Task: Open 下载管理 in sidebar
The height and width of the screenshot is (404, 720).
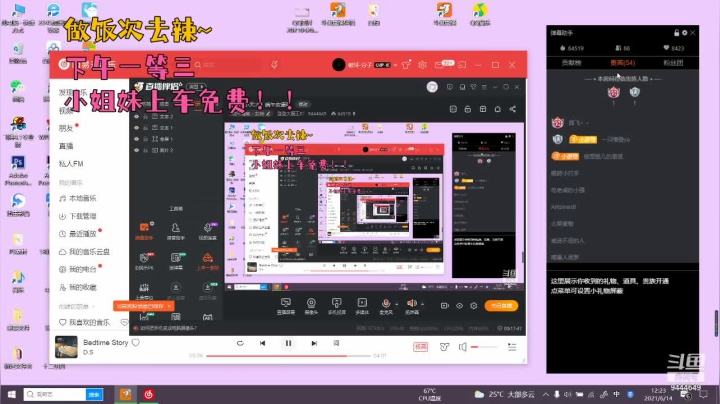Action: (78, 216)
